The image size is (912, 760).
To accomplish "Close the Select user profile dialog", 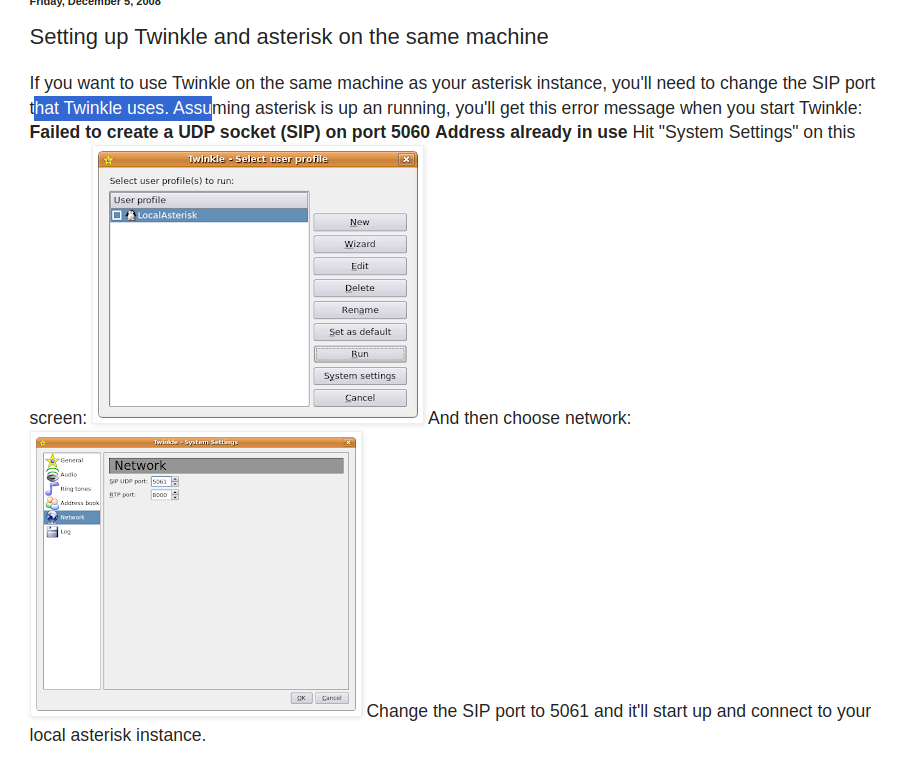I will pyautogui.click(x=405, y=159).
